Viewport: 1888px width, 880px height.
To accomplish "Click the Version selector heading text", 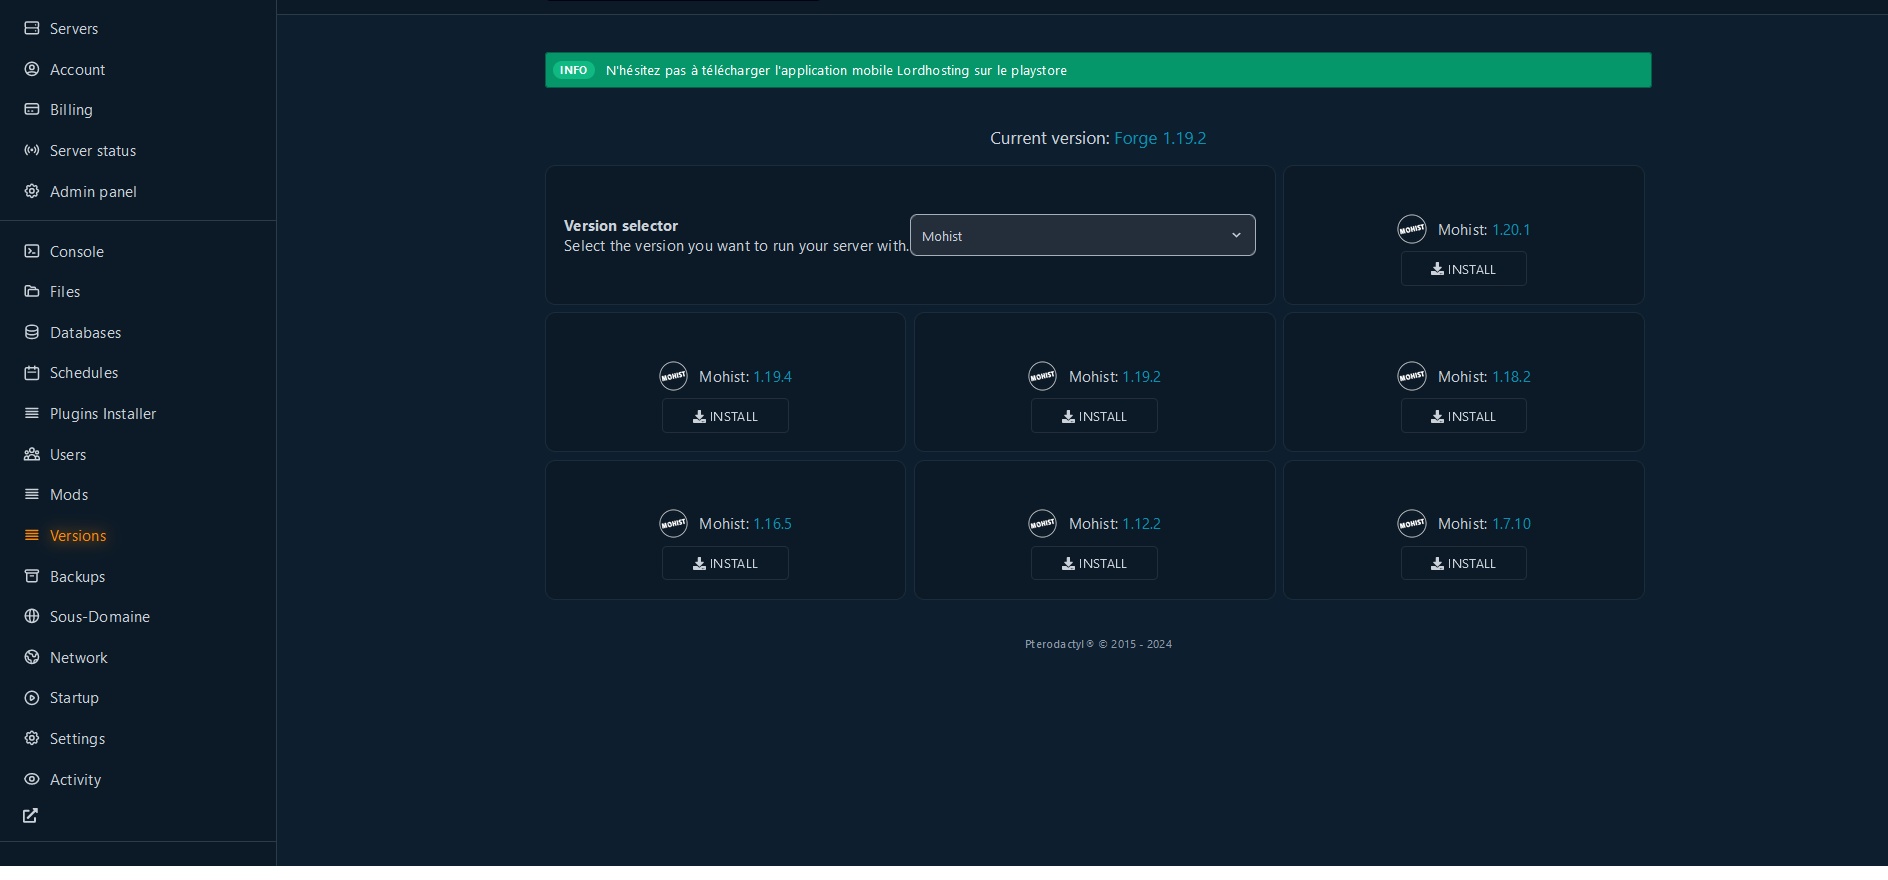I will click(621, 226).
